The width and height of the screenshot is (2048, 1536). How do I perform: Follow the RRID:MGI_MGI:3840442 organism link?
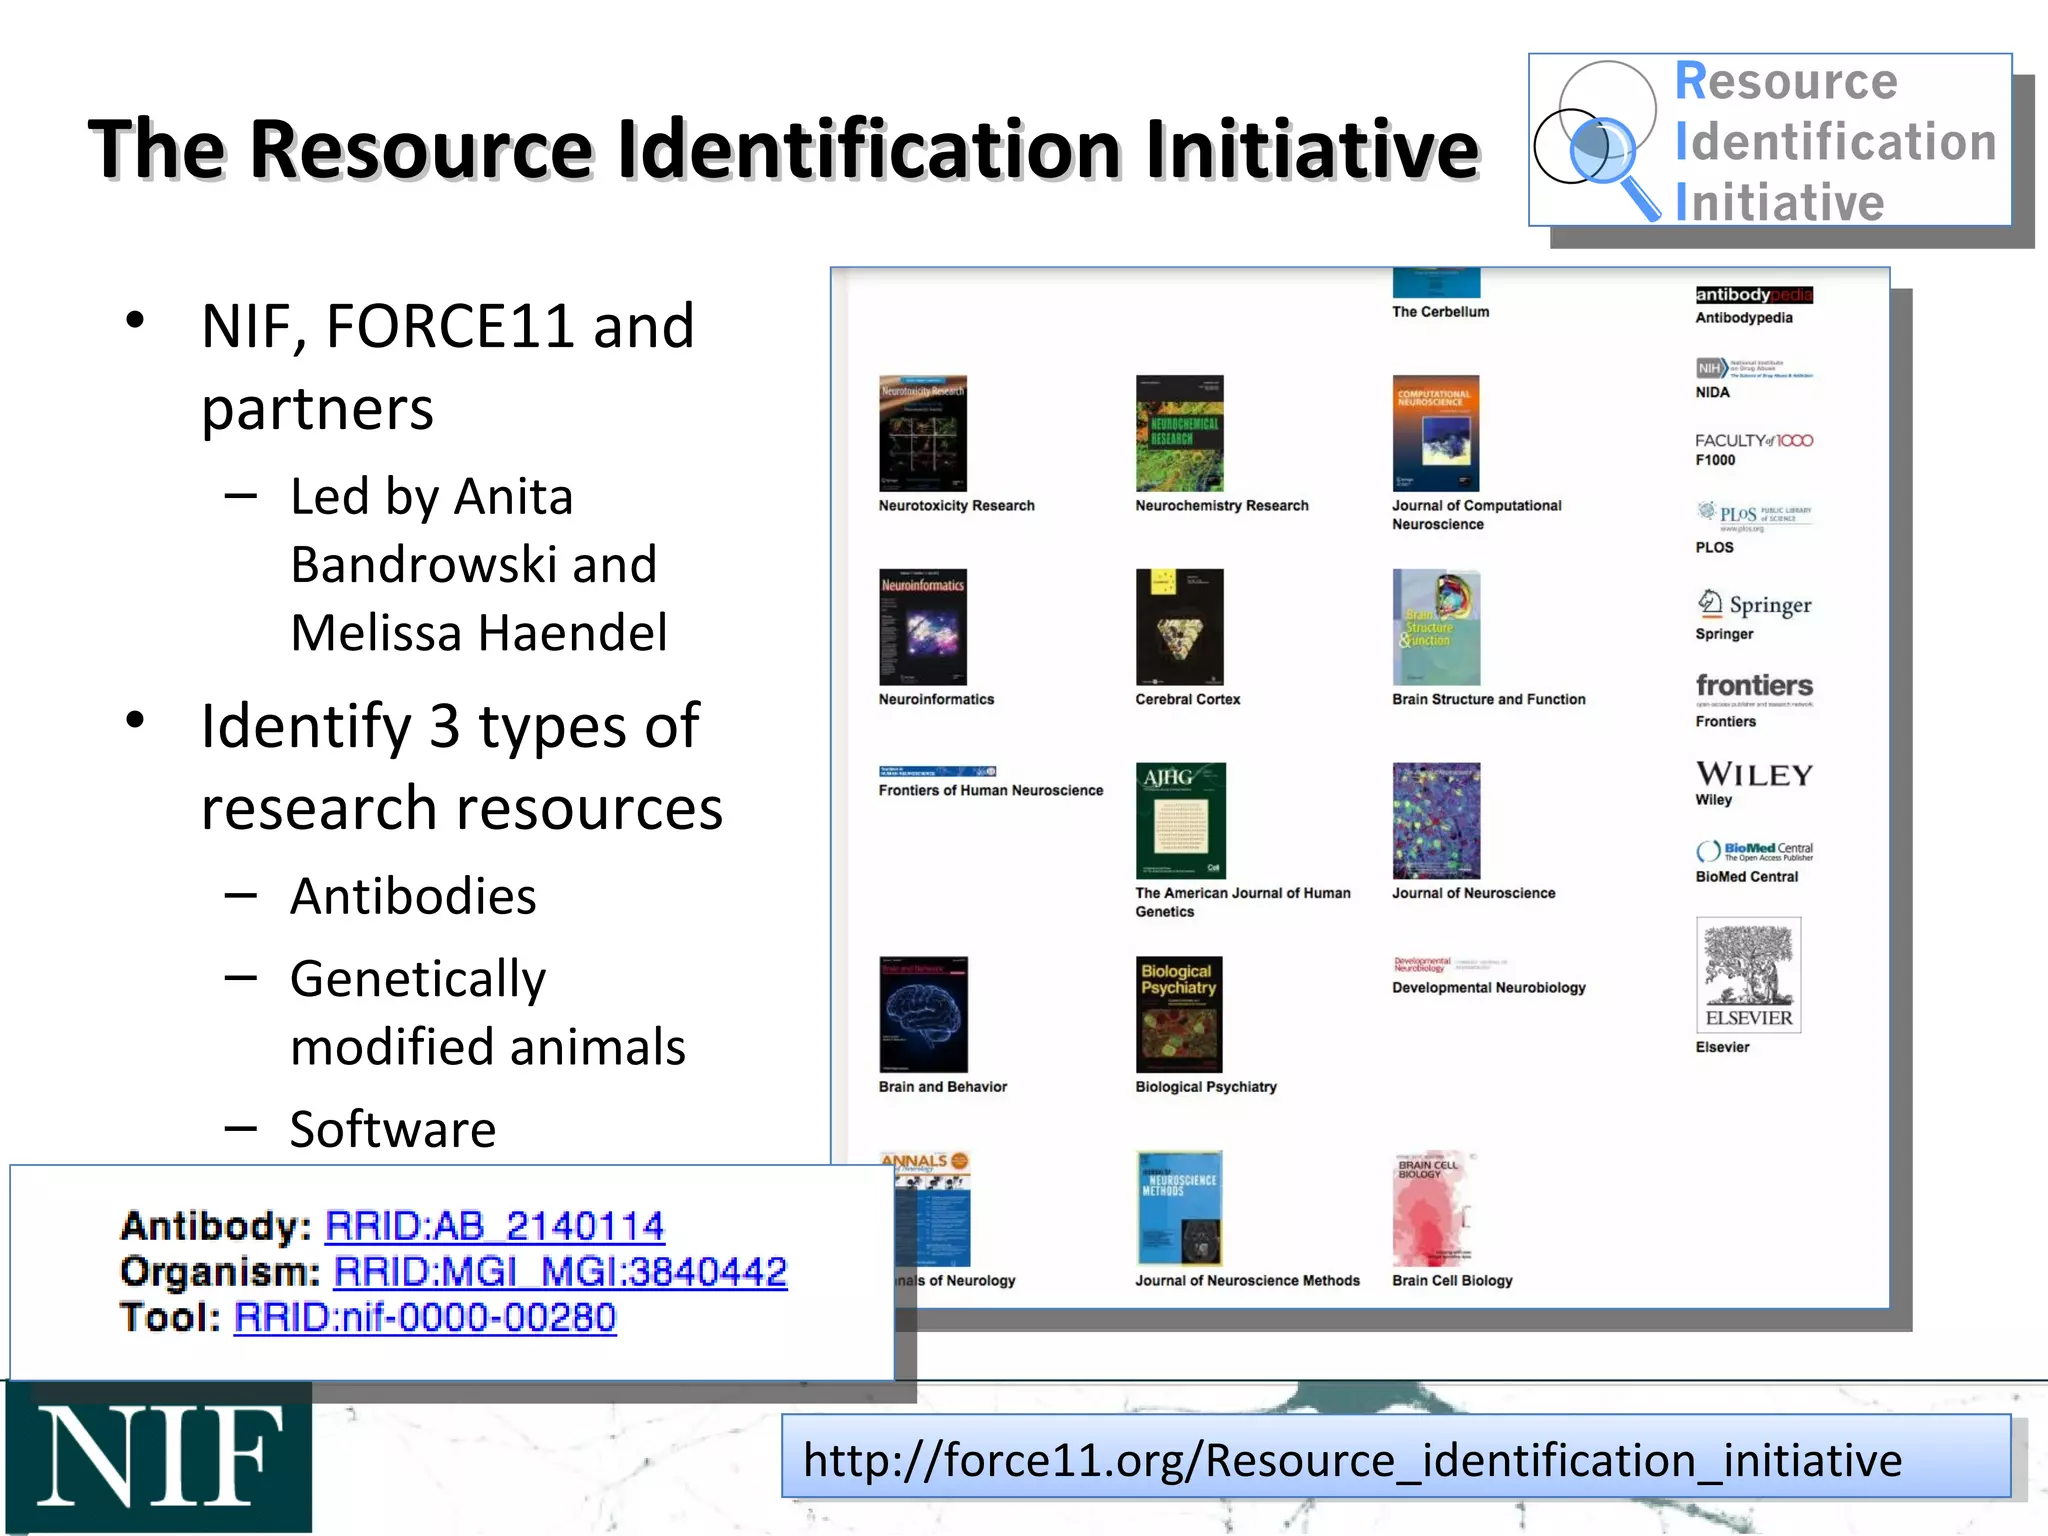click(x=560, y=1271)
